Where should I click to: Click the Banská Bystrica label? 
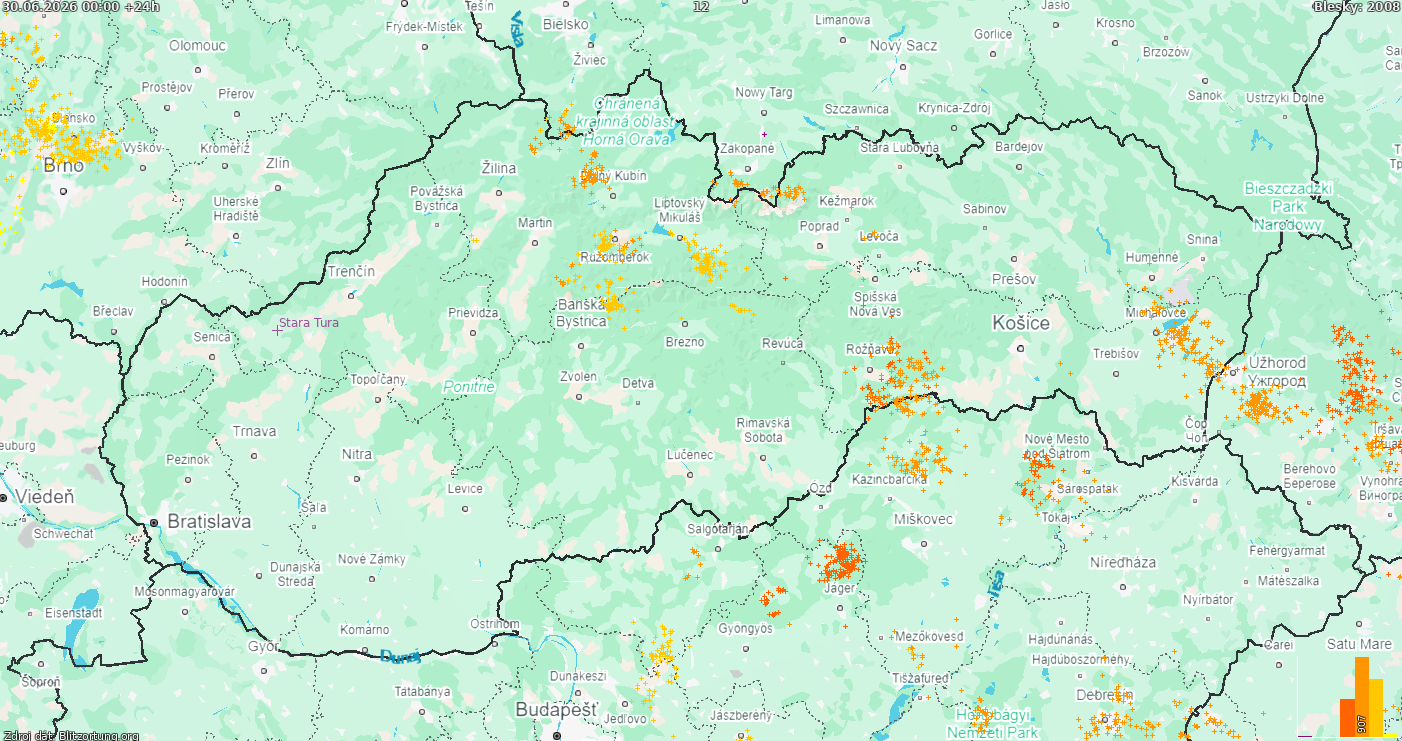point(581,313)
